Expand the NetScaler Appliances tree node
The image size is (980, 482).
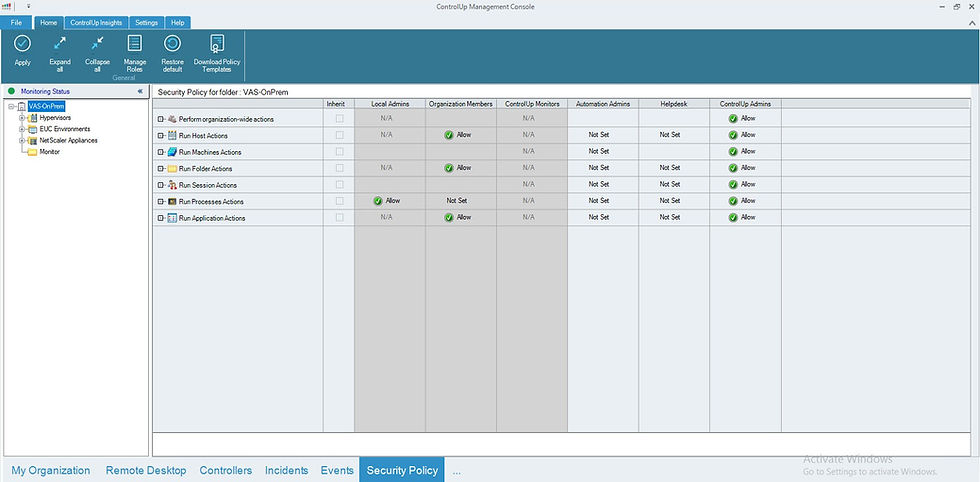(x=22, y=140)
